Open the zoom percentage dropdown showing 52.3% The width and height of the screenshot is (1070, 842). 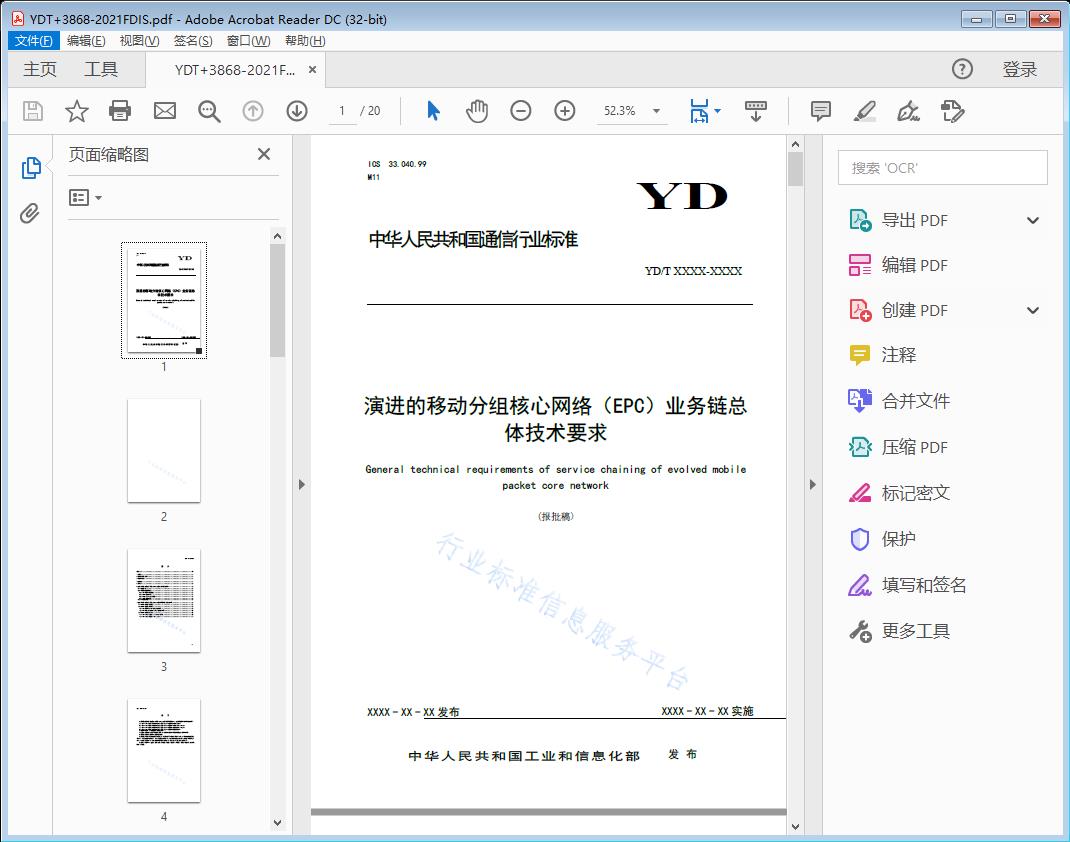pyautogui.click(x=655, y=111)
